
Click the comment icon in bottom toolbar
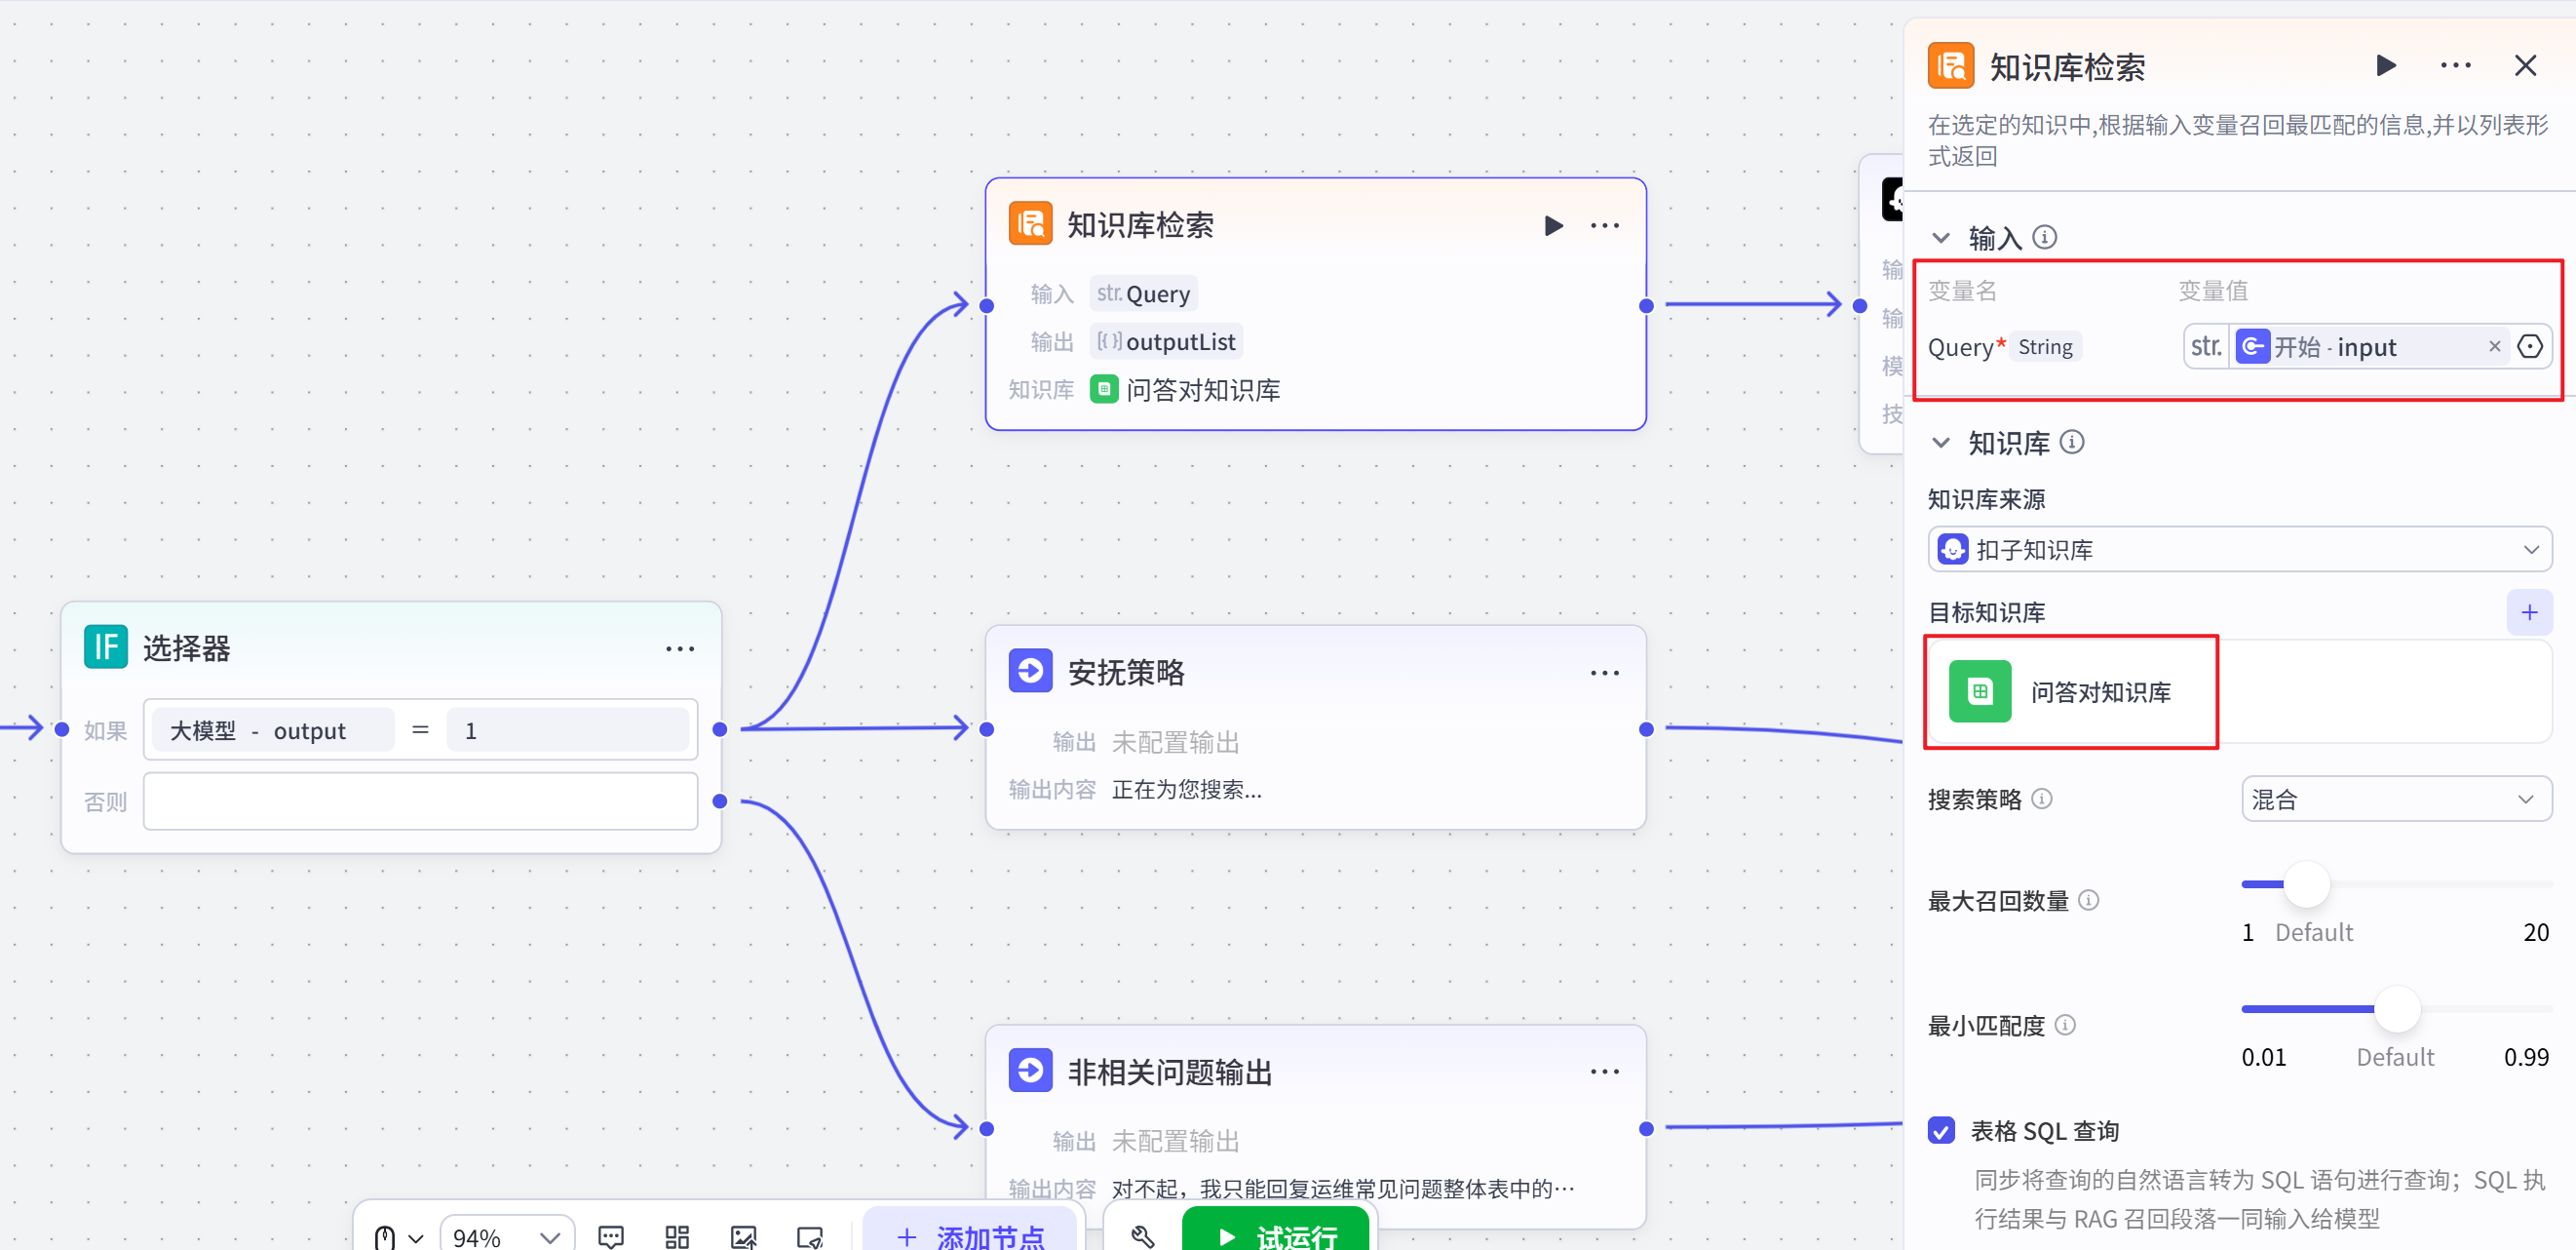[610, 1236]
